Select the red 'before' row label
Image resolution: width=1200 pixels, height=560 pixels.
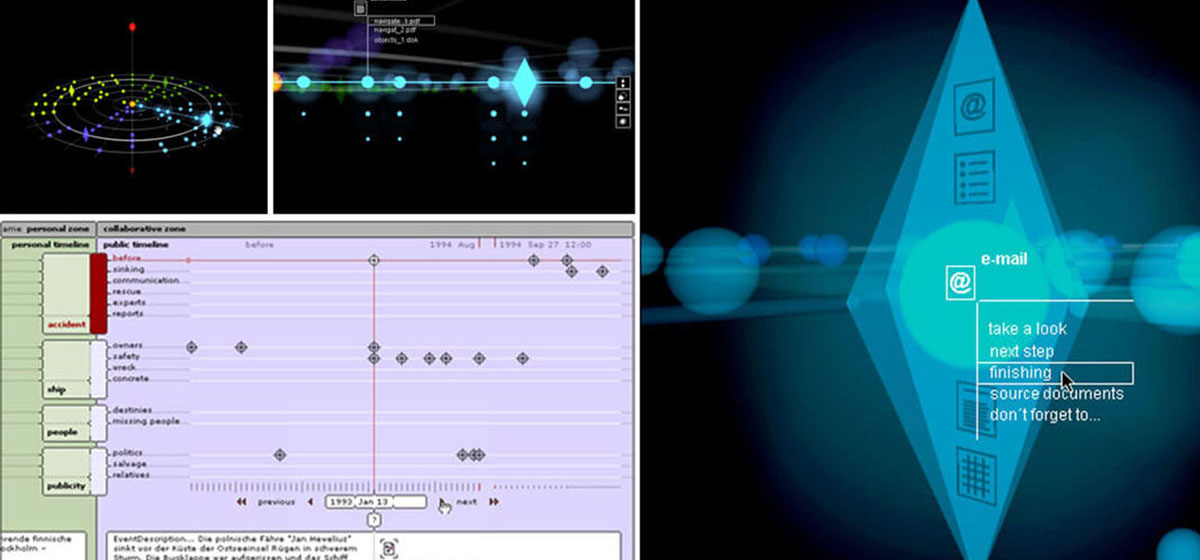pos(127,258)
